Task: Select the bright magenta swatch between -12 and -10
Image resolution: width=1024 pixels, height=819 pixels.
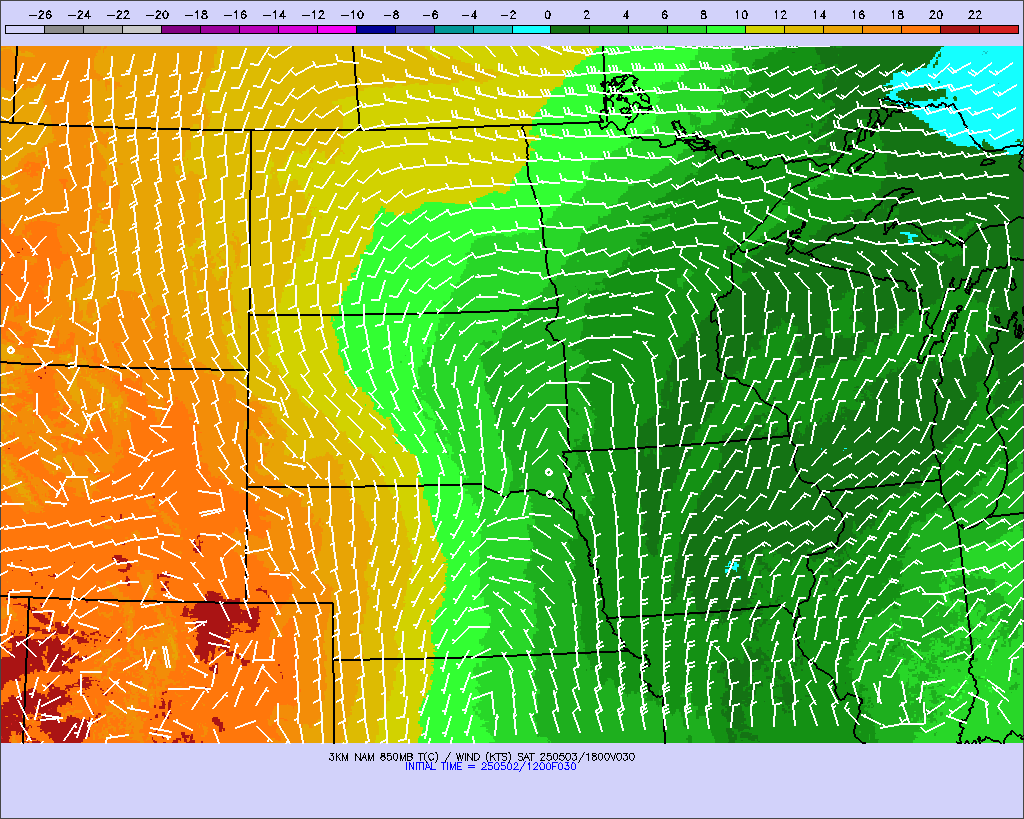Action: [x=337, y=29]
